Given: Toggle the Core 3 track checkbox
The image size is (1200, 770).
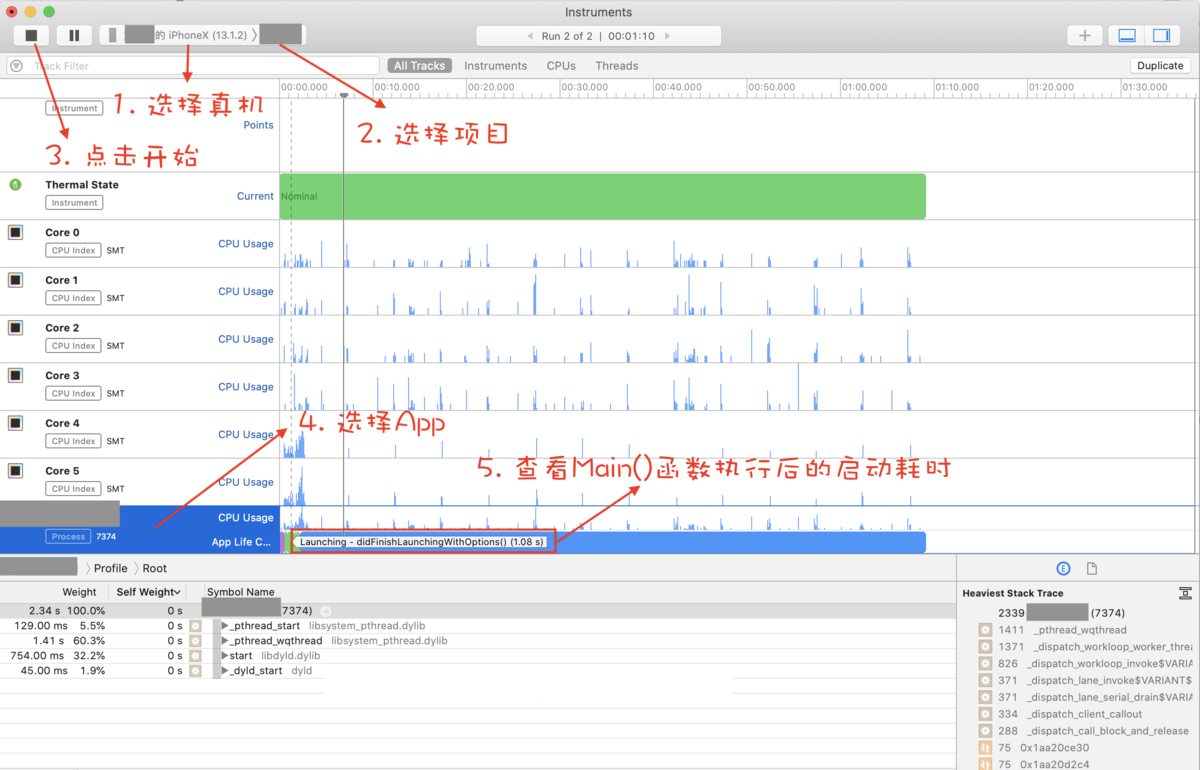Looking at the screenshot, I should click(x=14, y=375).
